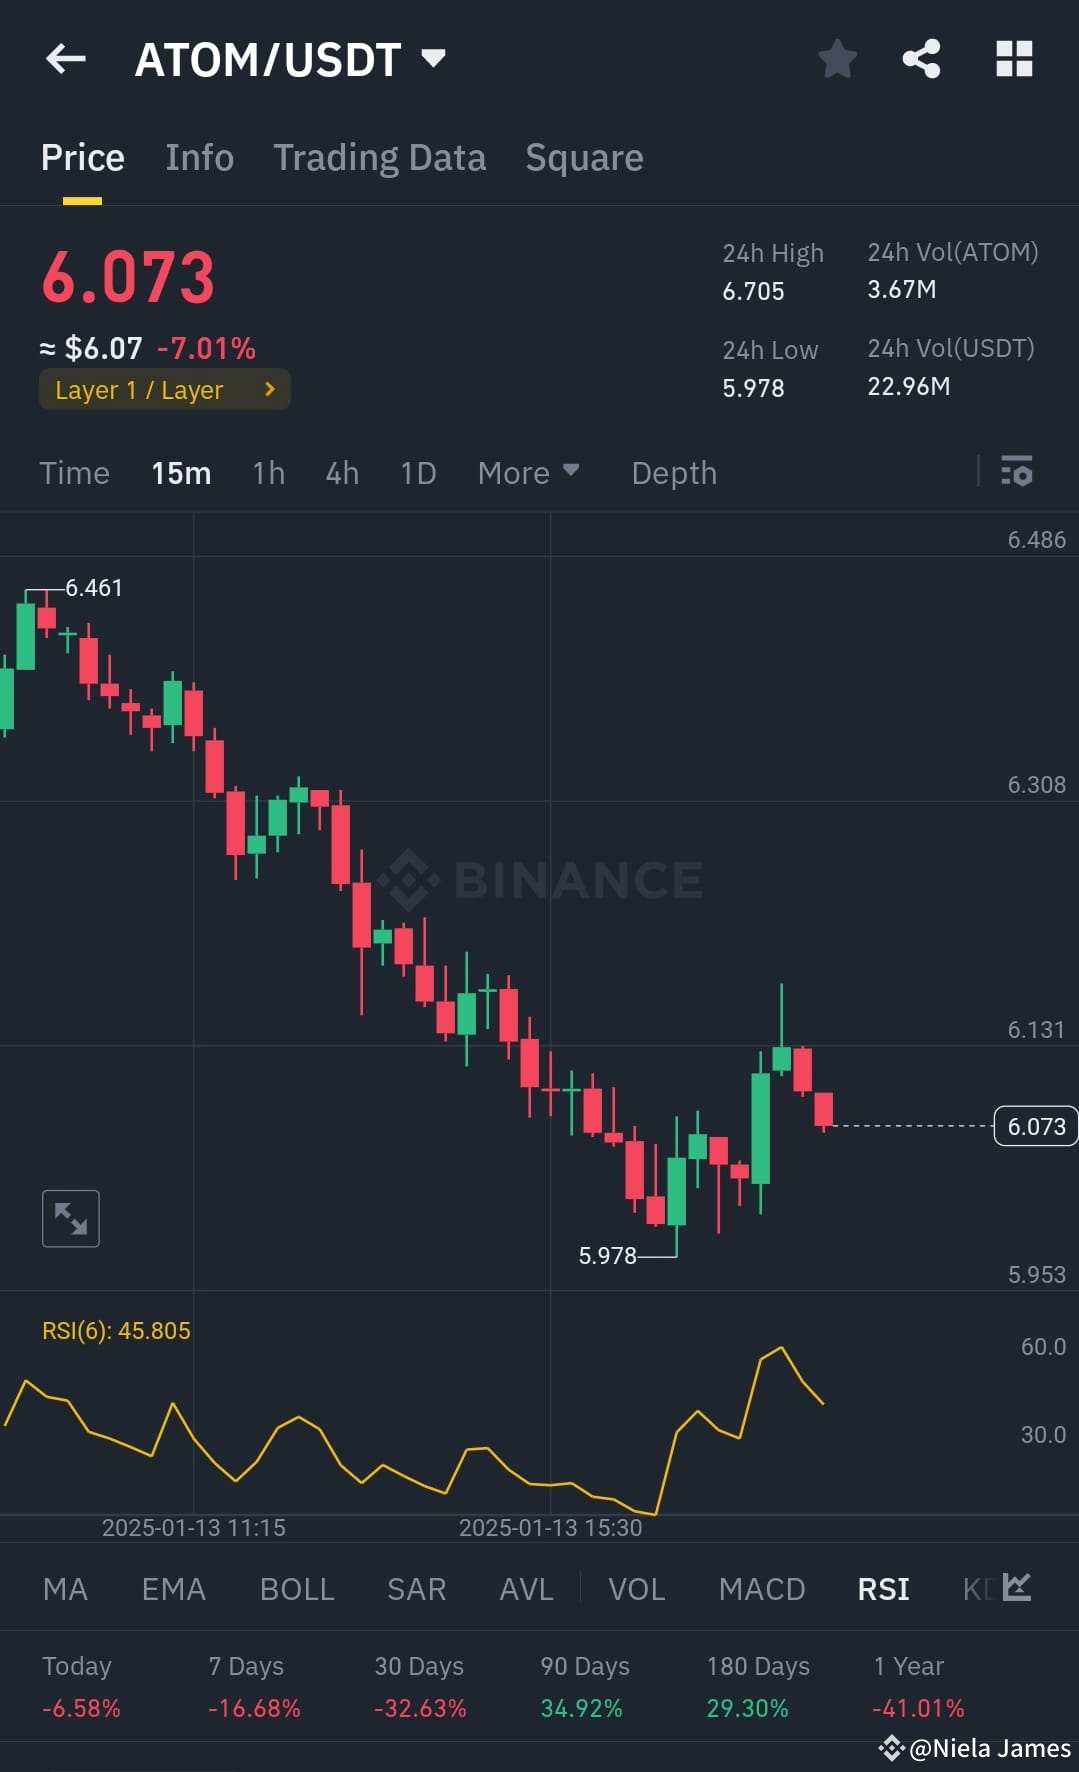Tap the current price label 6.073 on axis
This screenshot has height=1772, width=1079.
(x=1036, y=1126)
